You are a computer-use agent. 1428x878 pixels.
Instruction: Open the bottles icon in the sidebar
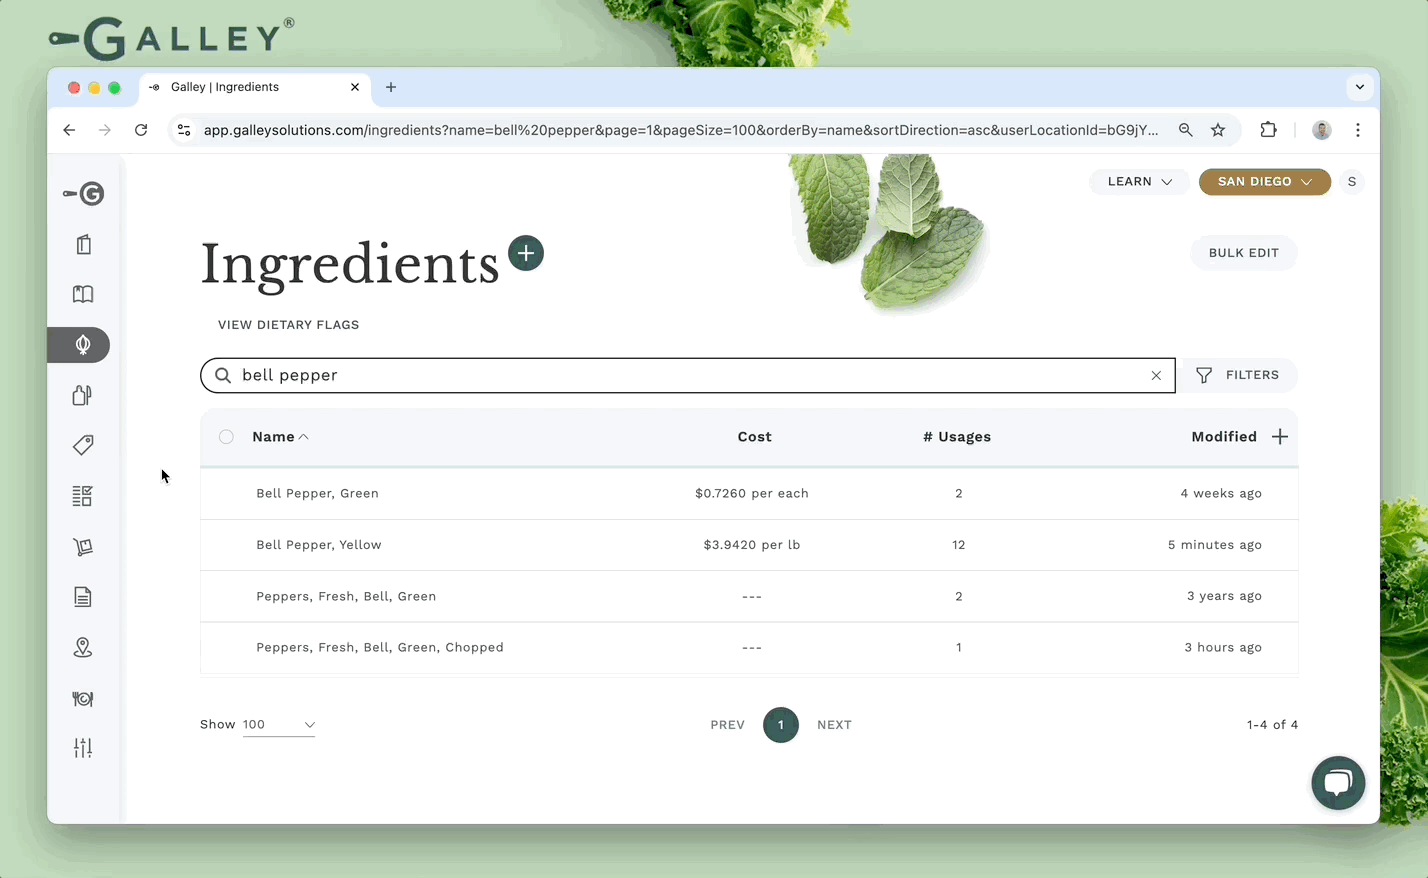(83, 395)
